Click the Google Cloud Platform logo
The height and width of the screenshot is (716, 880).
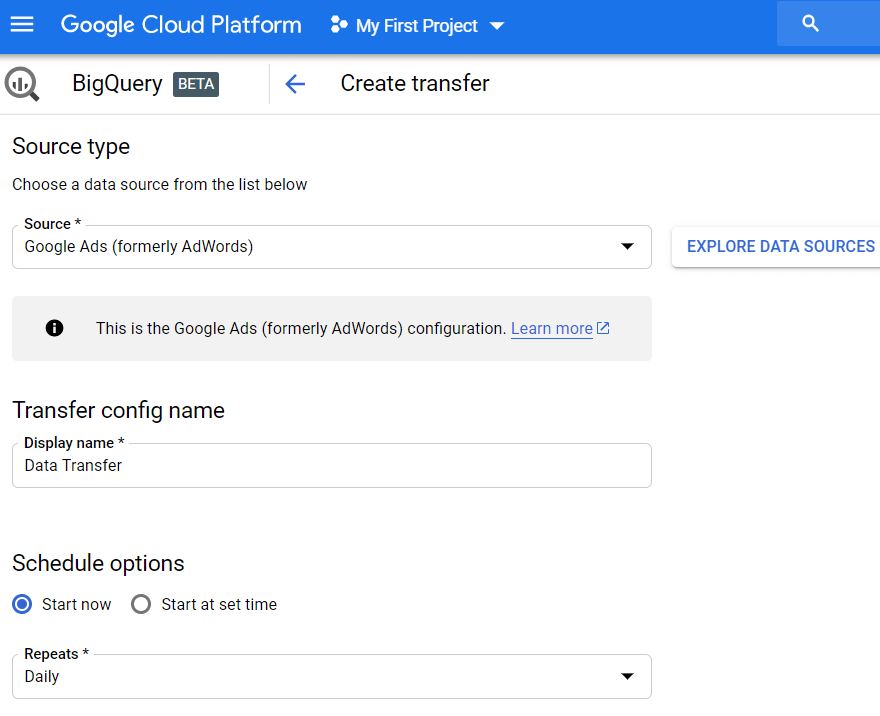point(181,25)
